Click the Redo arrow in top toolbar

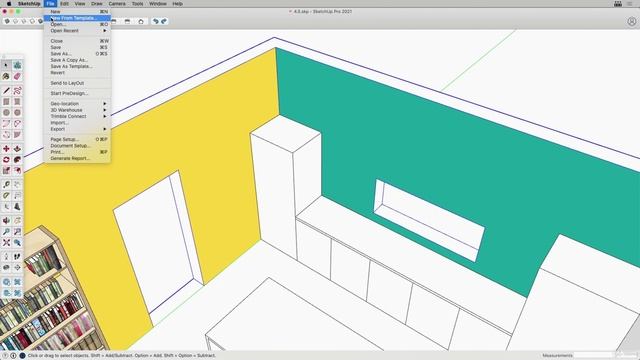pyautogui.click(x=164, y=21)
